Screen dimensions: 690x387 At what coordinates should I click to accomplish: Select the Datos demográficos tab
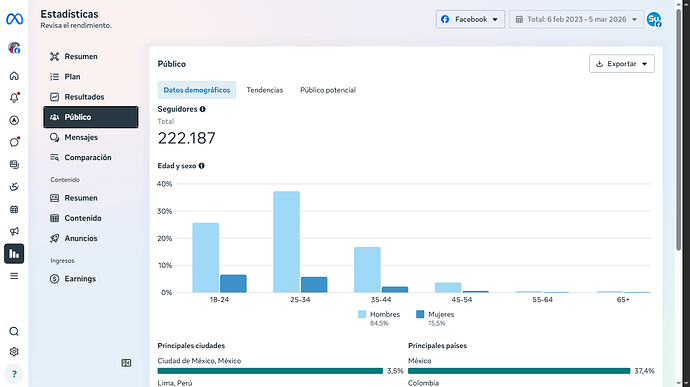[x=197, y=90]
